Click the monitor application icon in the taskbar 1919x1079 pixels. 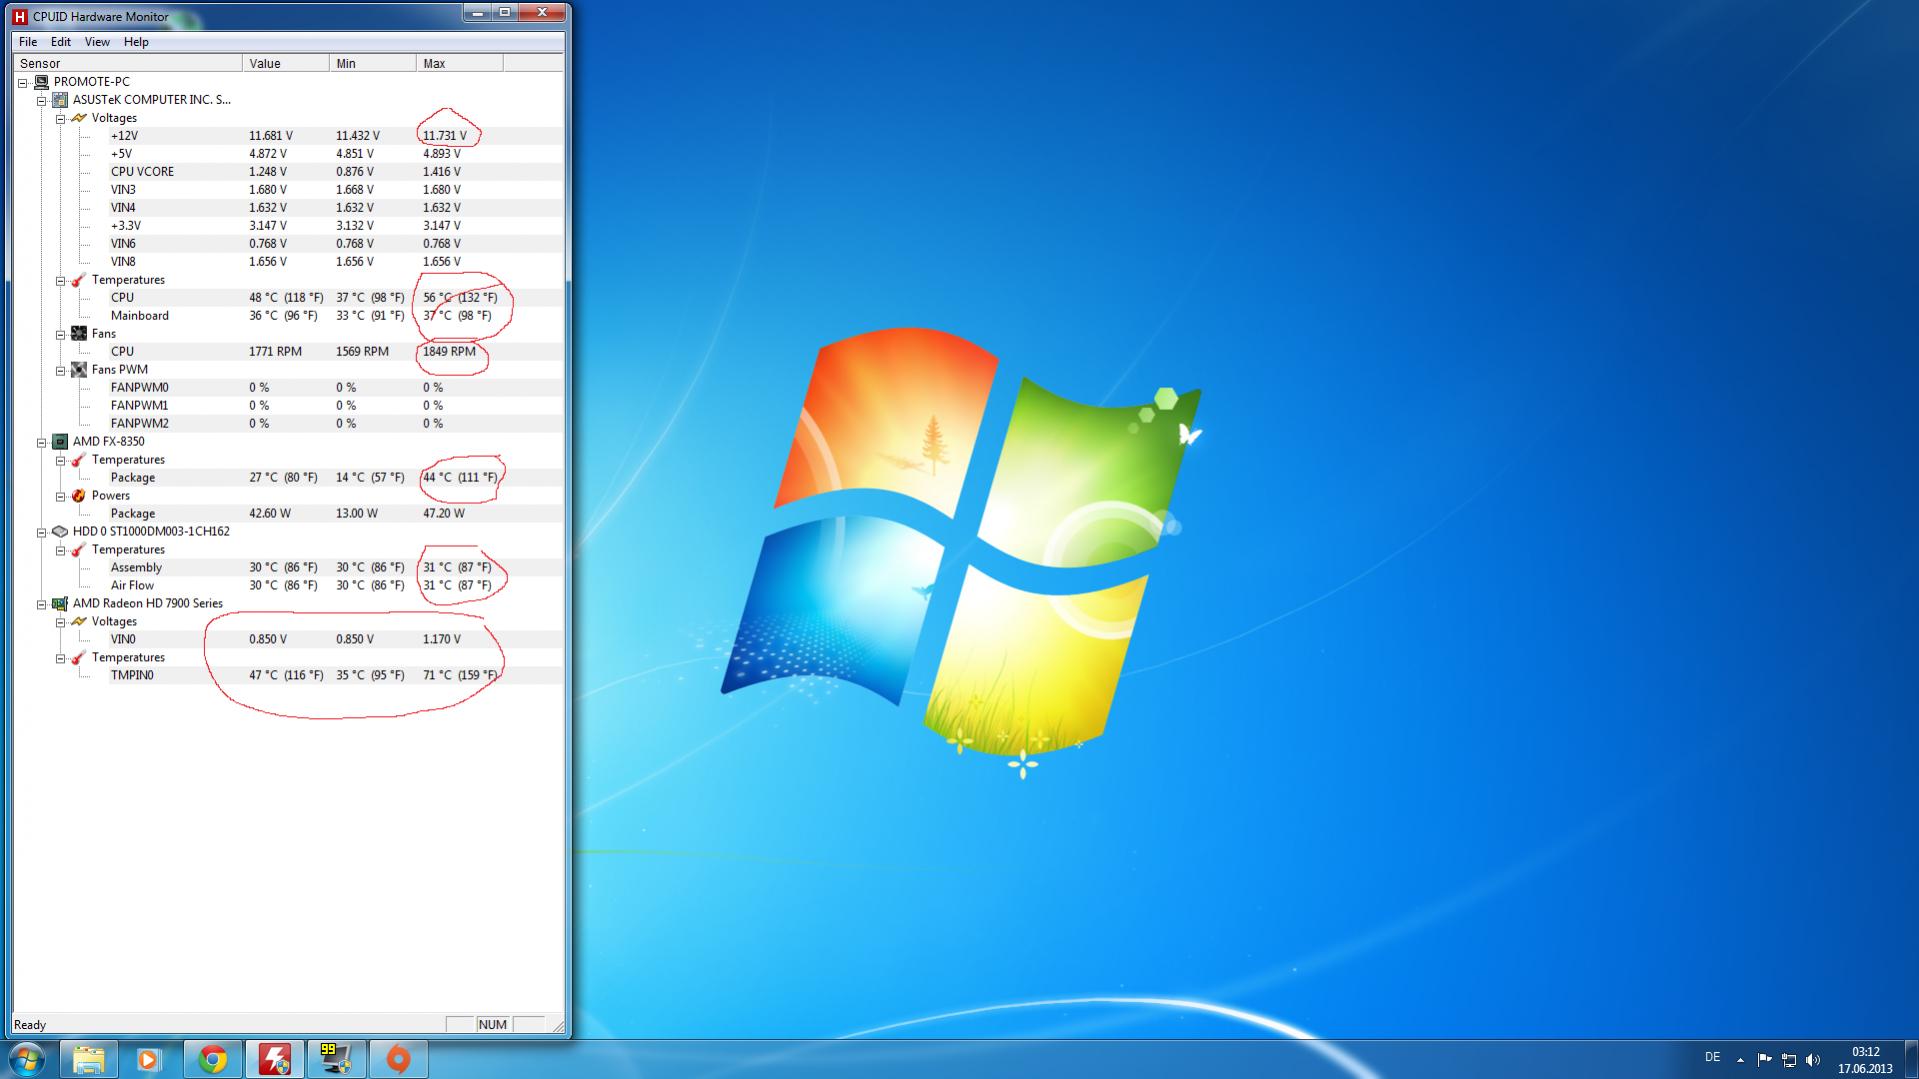[336, 1059]
